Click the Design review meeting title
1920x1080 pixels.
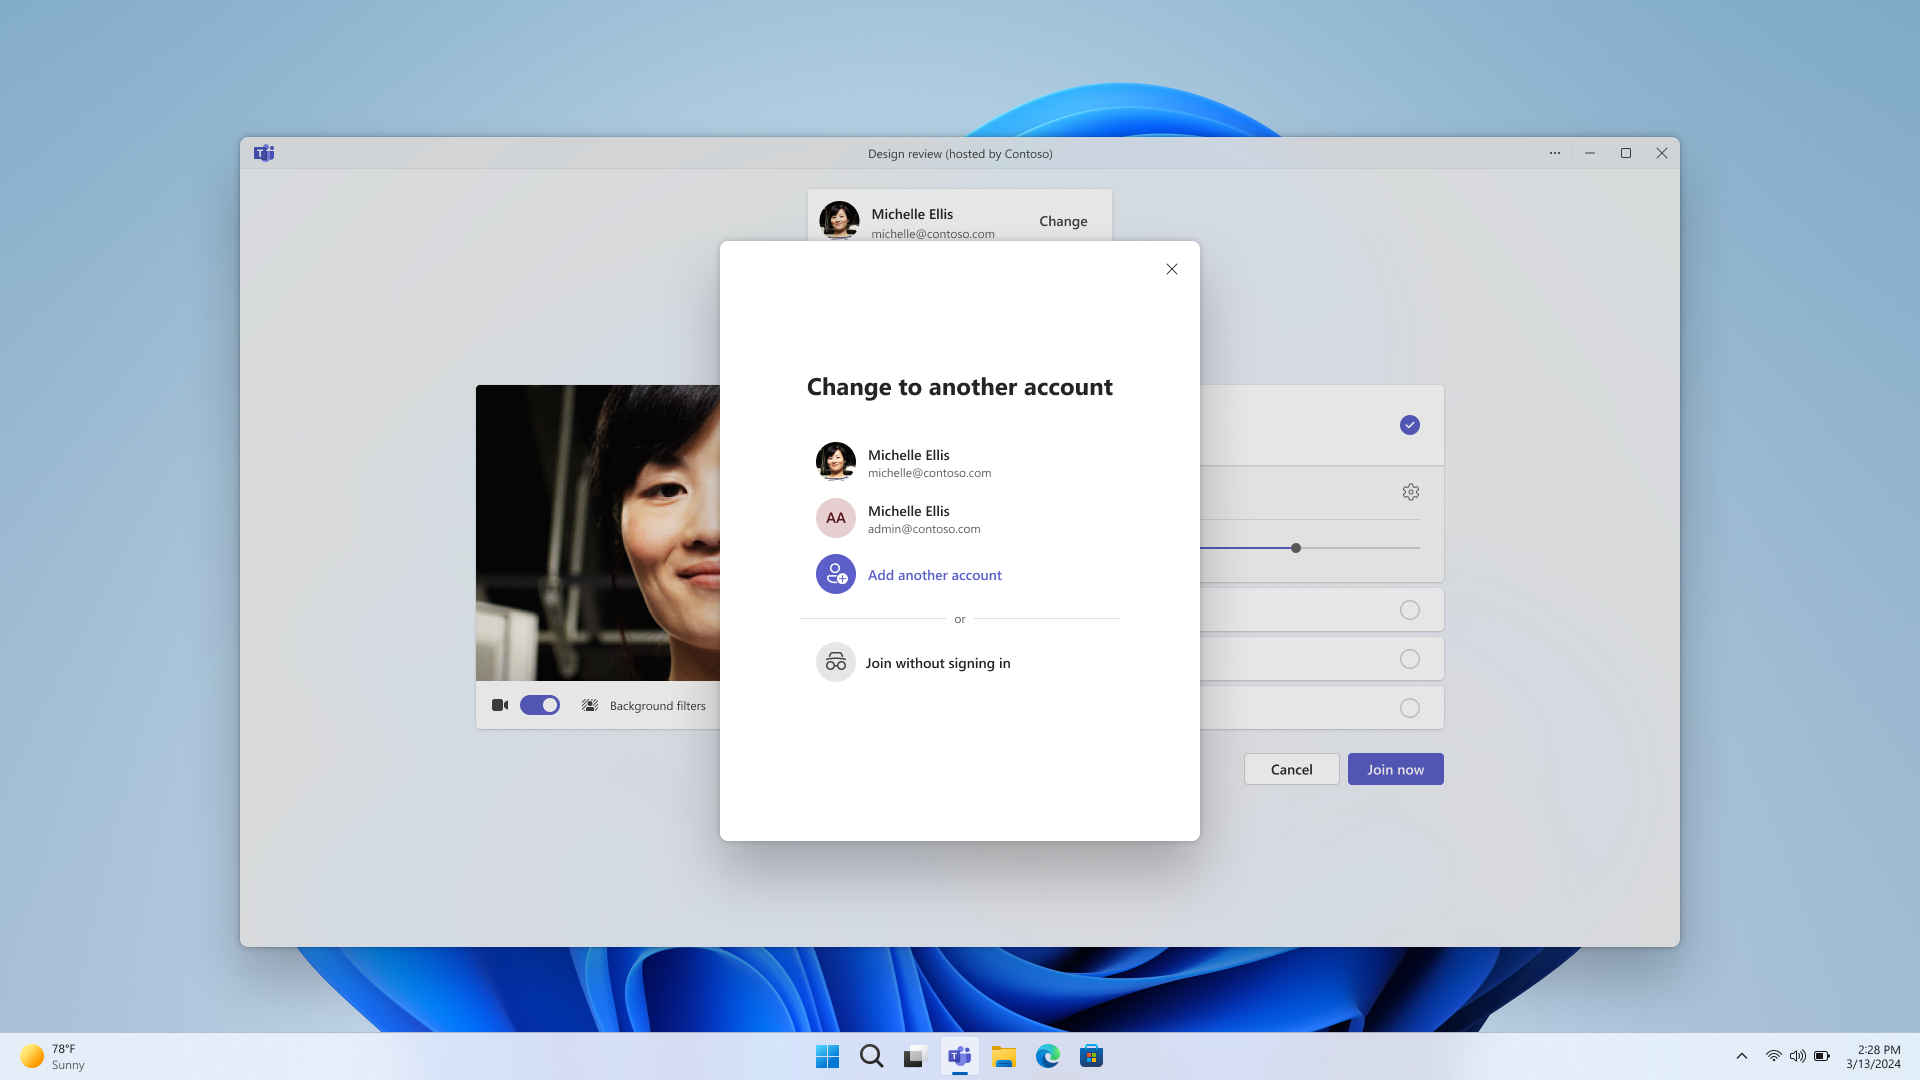(x=959, y=153)
